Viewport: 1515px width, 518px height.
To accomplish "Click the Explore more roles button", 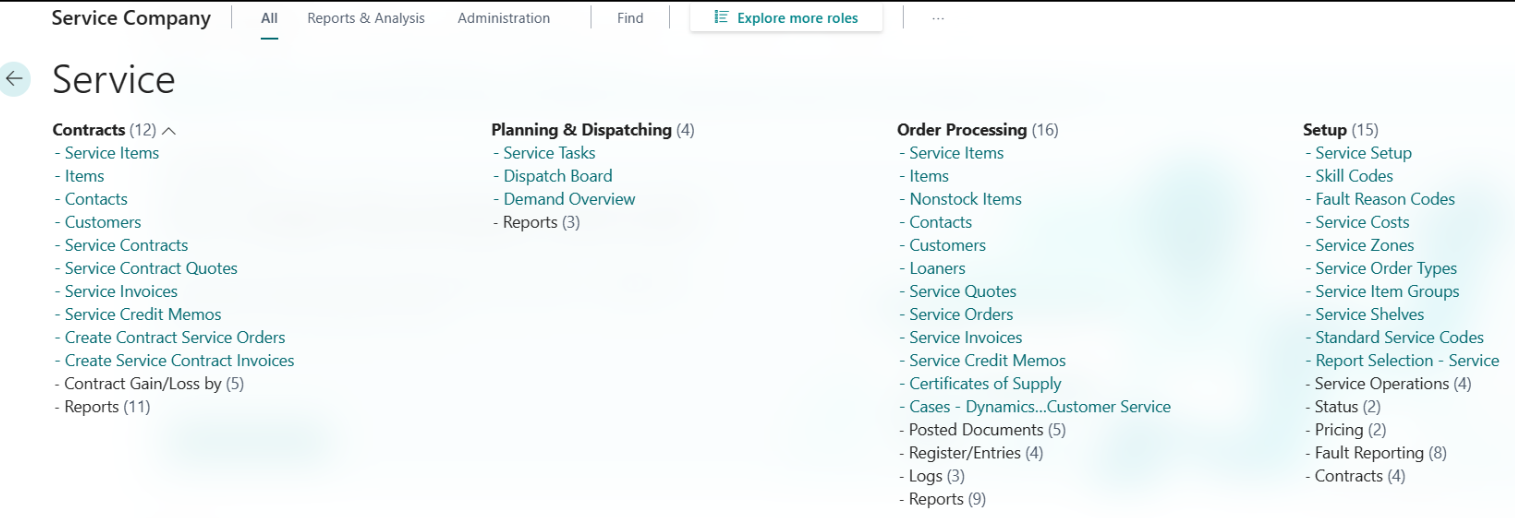I will coord(786,18).
